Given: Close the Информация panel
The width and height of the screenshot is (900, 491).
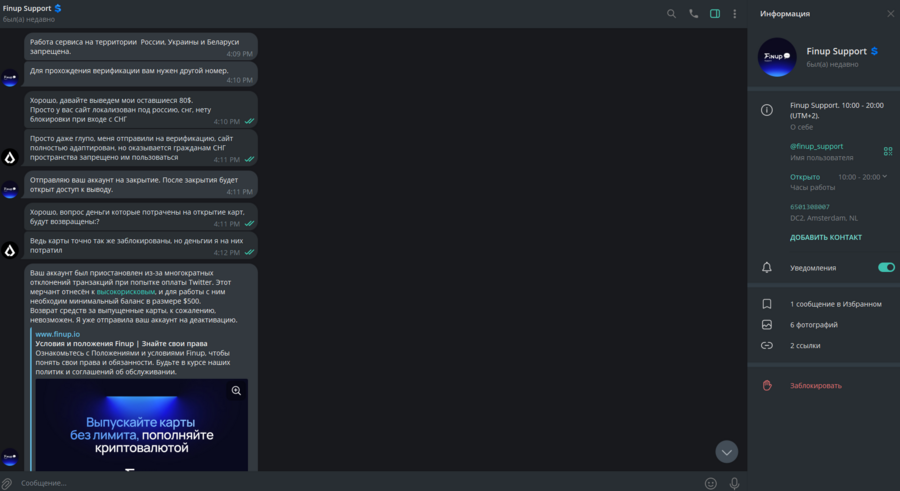Looking at the screenshot, I should [x=890, y=14].
